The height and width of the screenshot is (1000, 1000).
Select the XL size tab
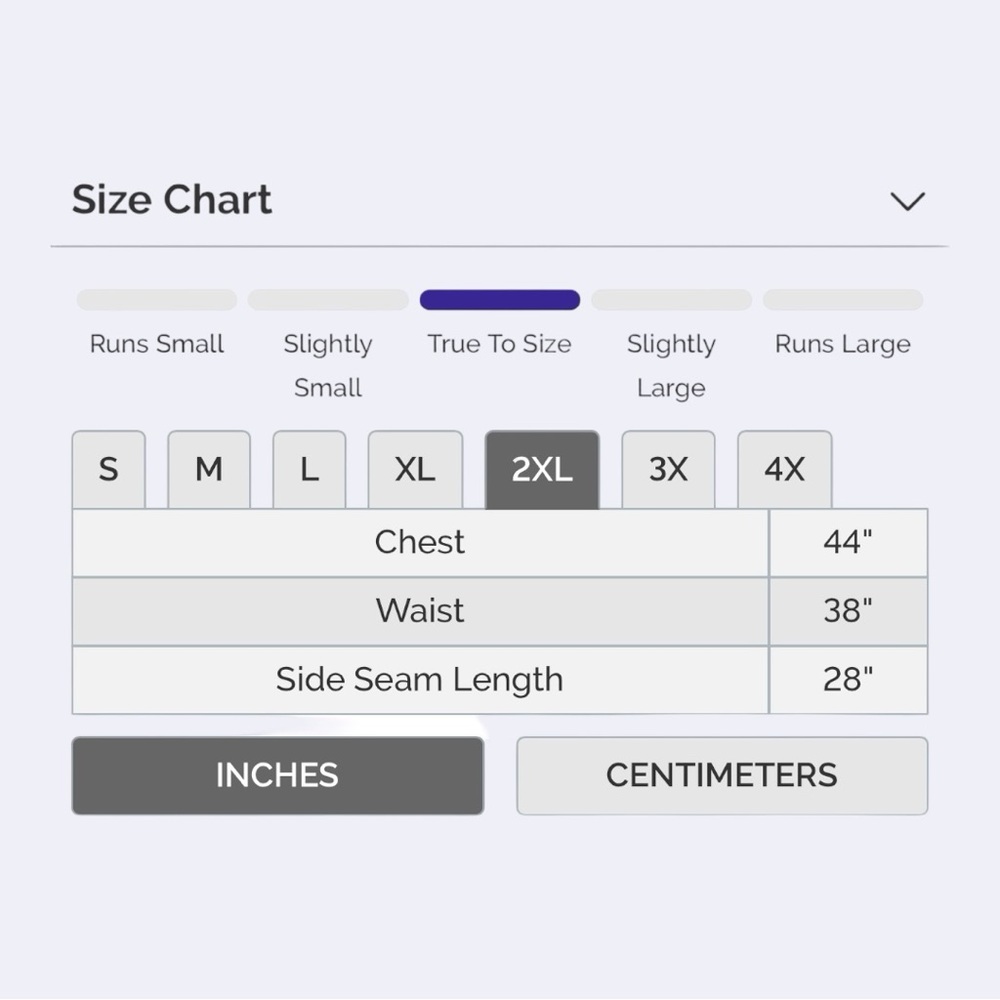[x=415, y=469]
